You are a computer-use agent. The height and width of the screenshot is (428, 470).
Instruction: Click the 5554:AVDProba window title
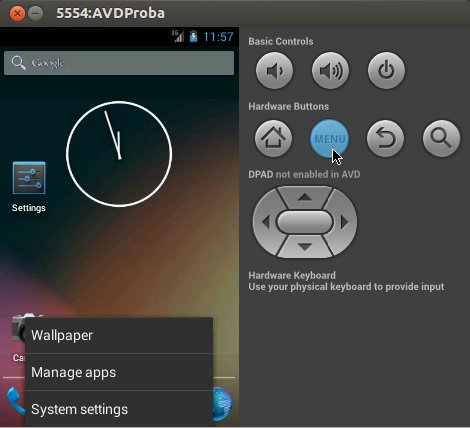point(110,13)
